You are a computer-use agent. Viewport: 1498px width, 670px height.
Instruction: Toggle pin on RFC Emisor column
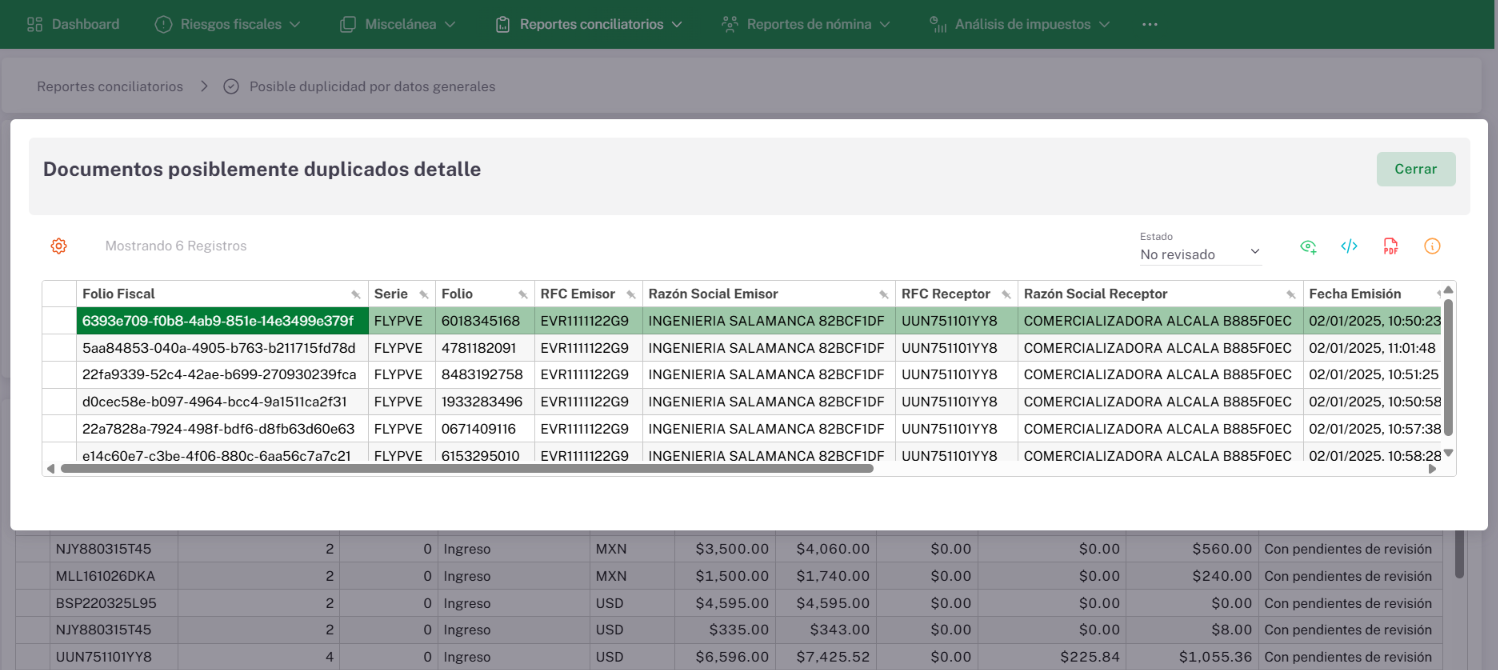(x=630, y=295)
